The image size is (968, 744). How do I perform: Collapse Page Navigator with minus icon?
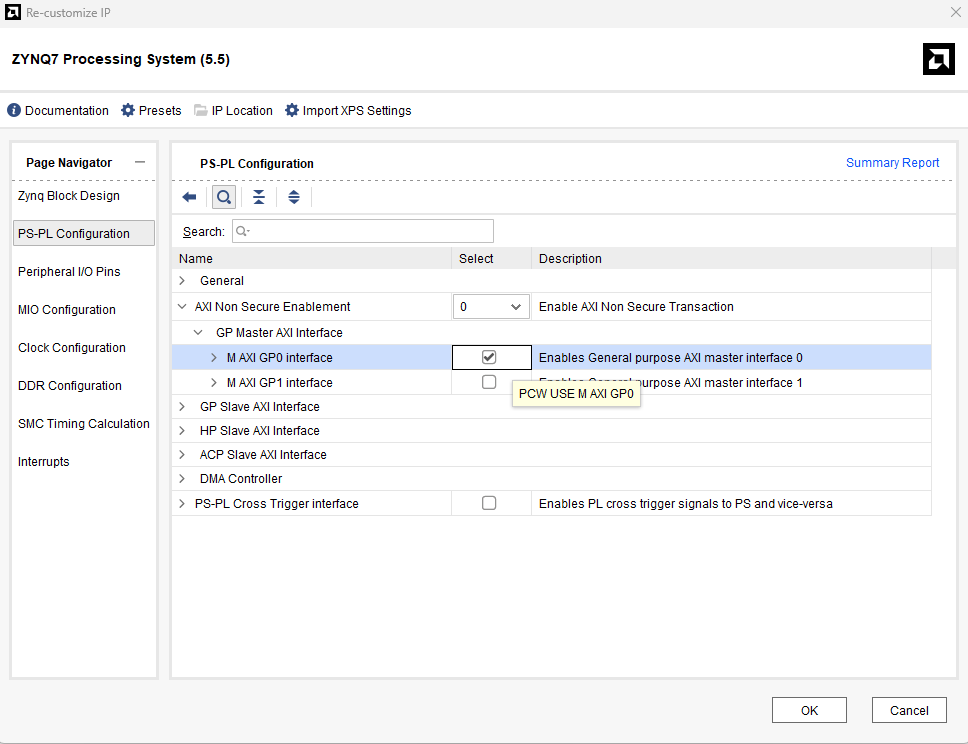(140, 162)
